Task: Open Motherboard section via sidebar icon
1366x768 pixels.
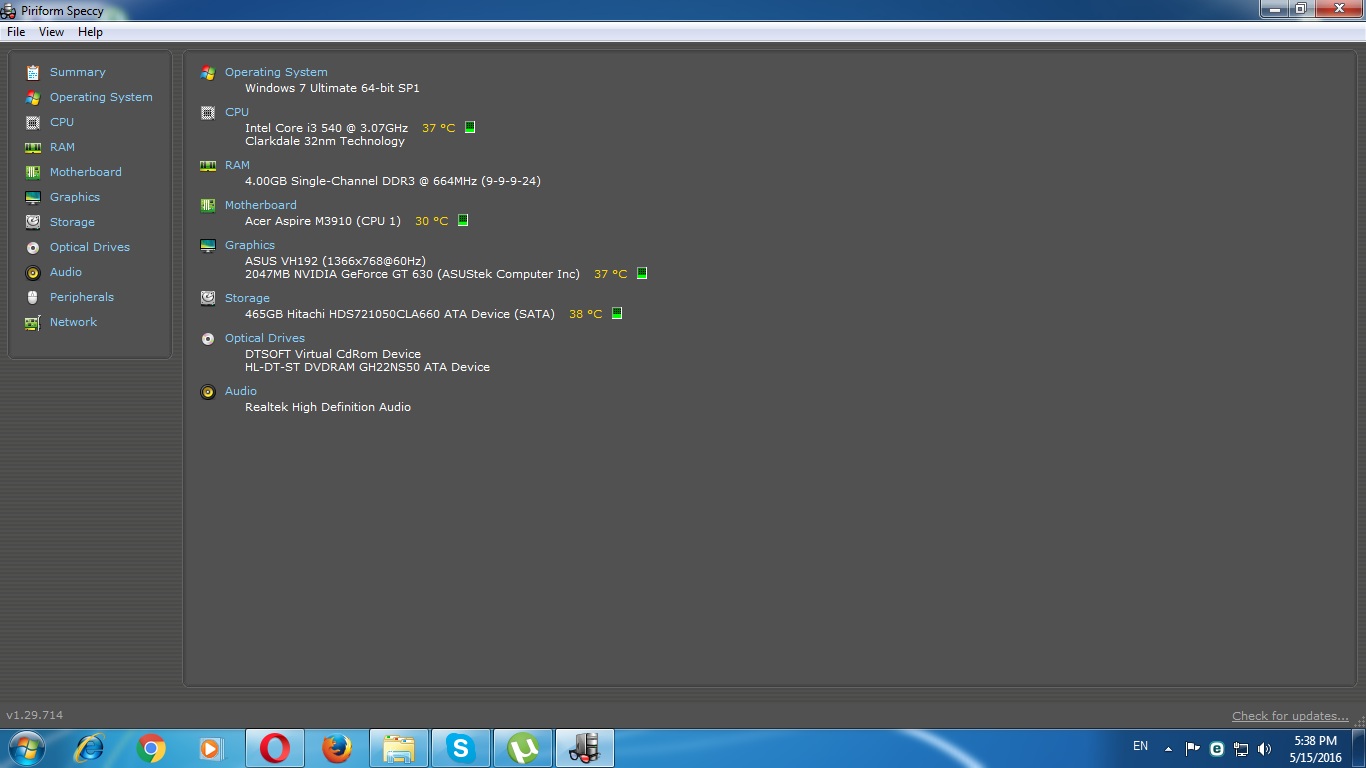Action: [33, 172]
